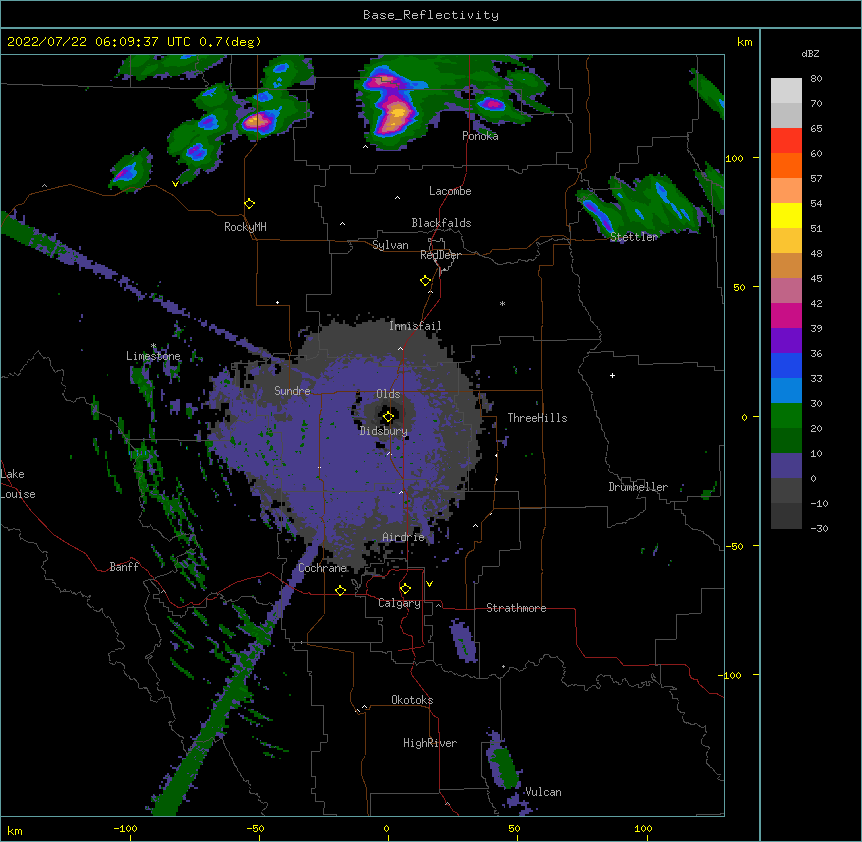Click the yellow diamond radar-site marker at Olds
This screenshot has width=862, height=842.
pyautogui.click(x=388, y=417)
